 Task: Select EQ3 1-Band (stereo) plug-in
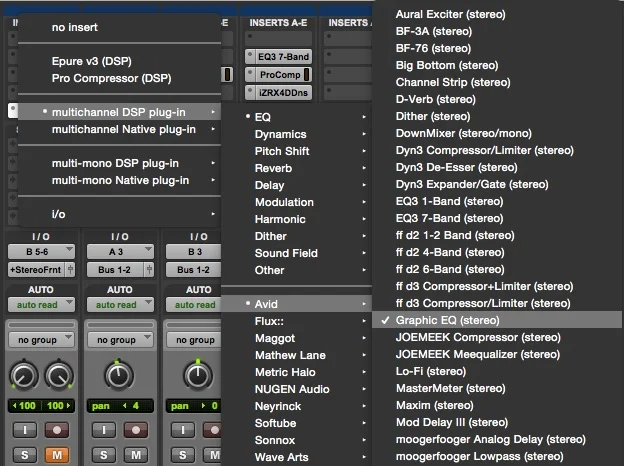497,201
